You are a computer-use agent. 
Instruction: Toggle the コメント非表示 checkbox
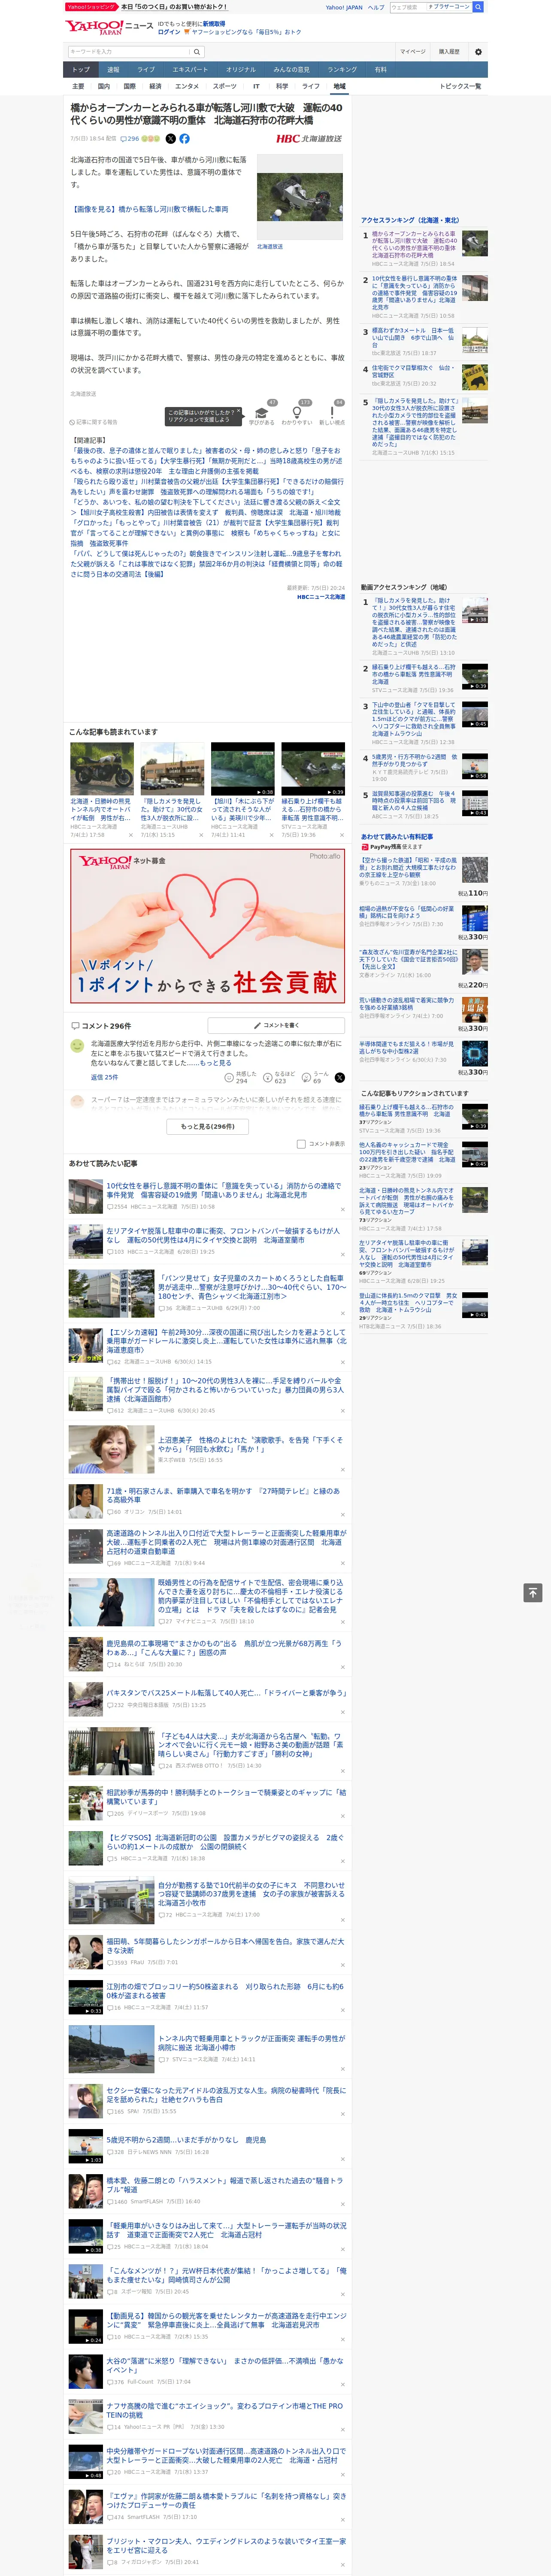(301, 1144)
